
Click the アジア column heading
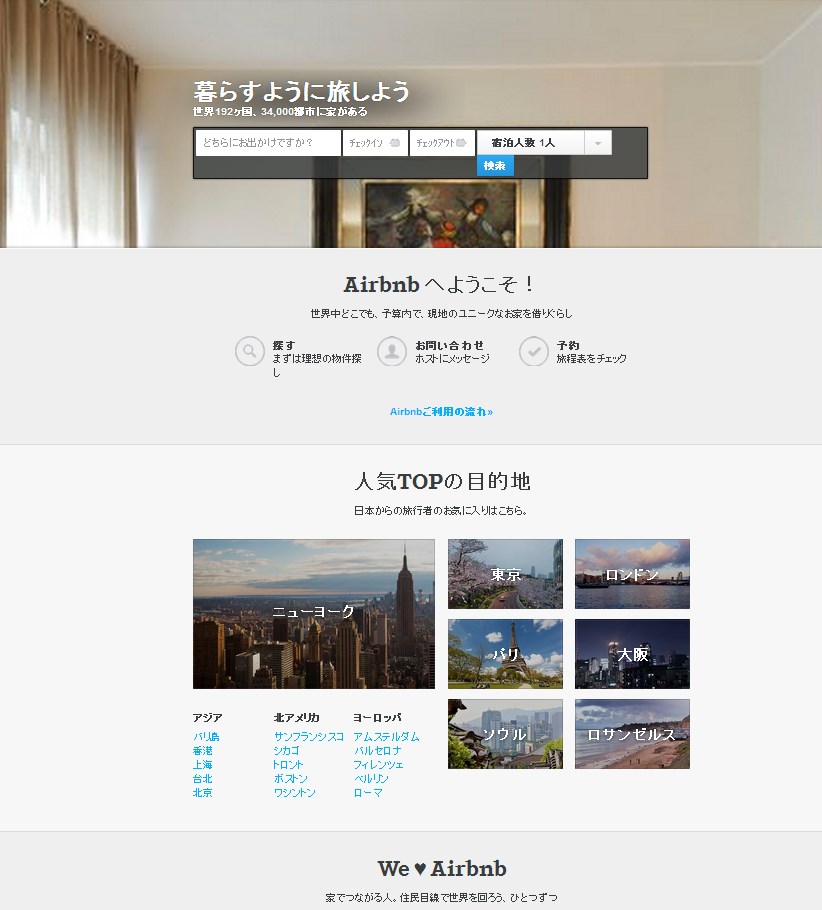click(x=207, y=717)
